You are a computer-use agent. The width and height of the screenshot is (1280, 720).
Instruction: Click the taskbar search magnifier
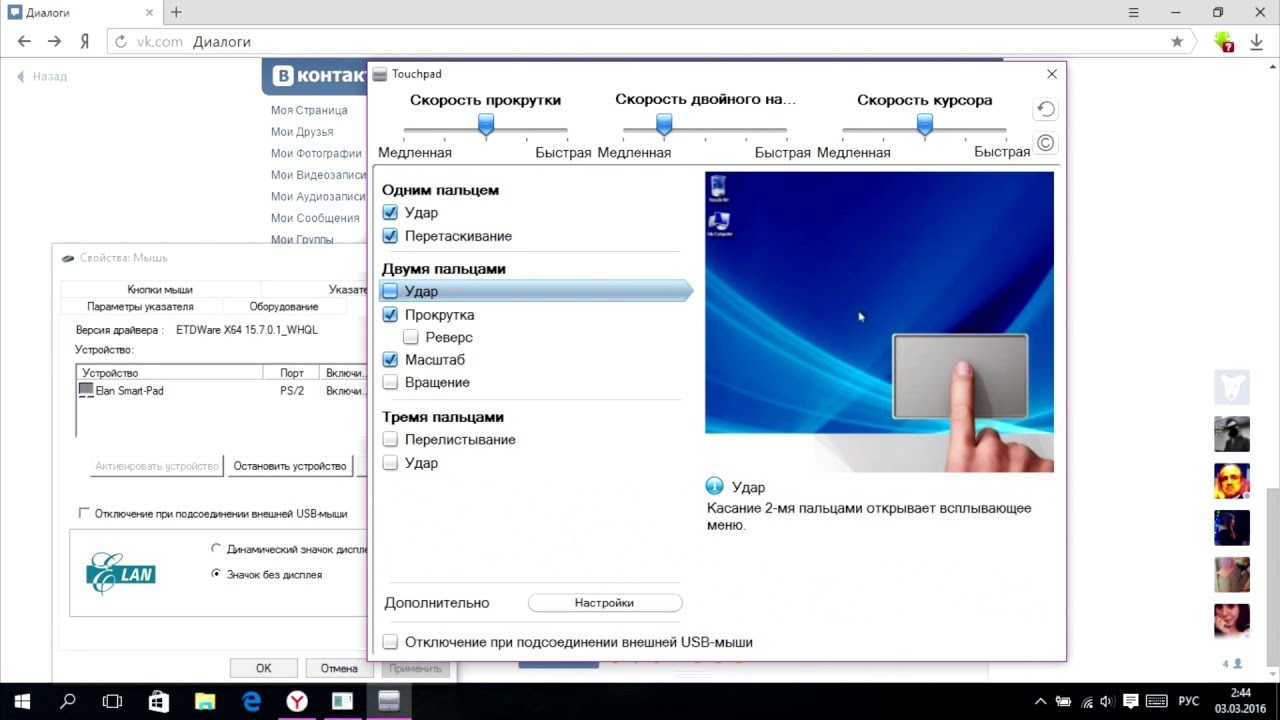[68, 701]
